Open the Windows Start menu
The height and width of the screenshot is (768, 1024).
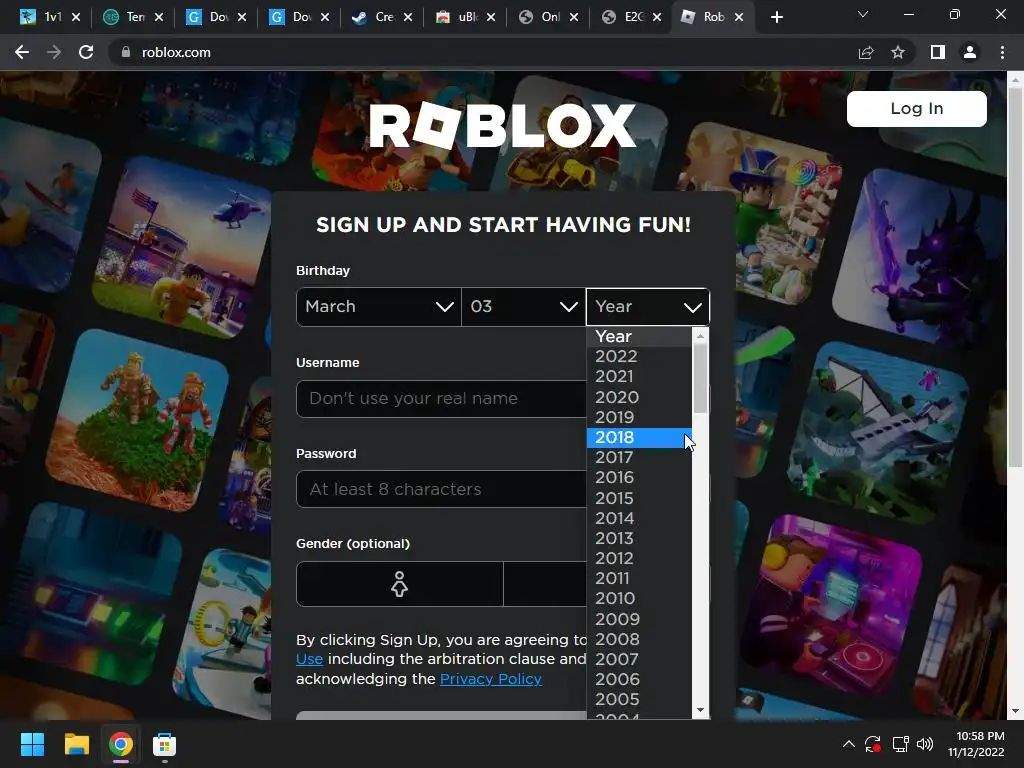32,744
